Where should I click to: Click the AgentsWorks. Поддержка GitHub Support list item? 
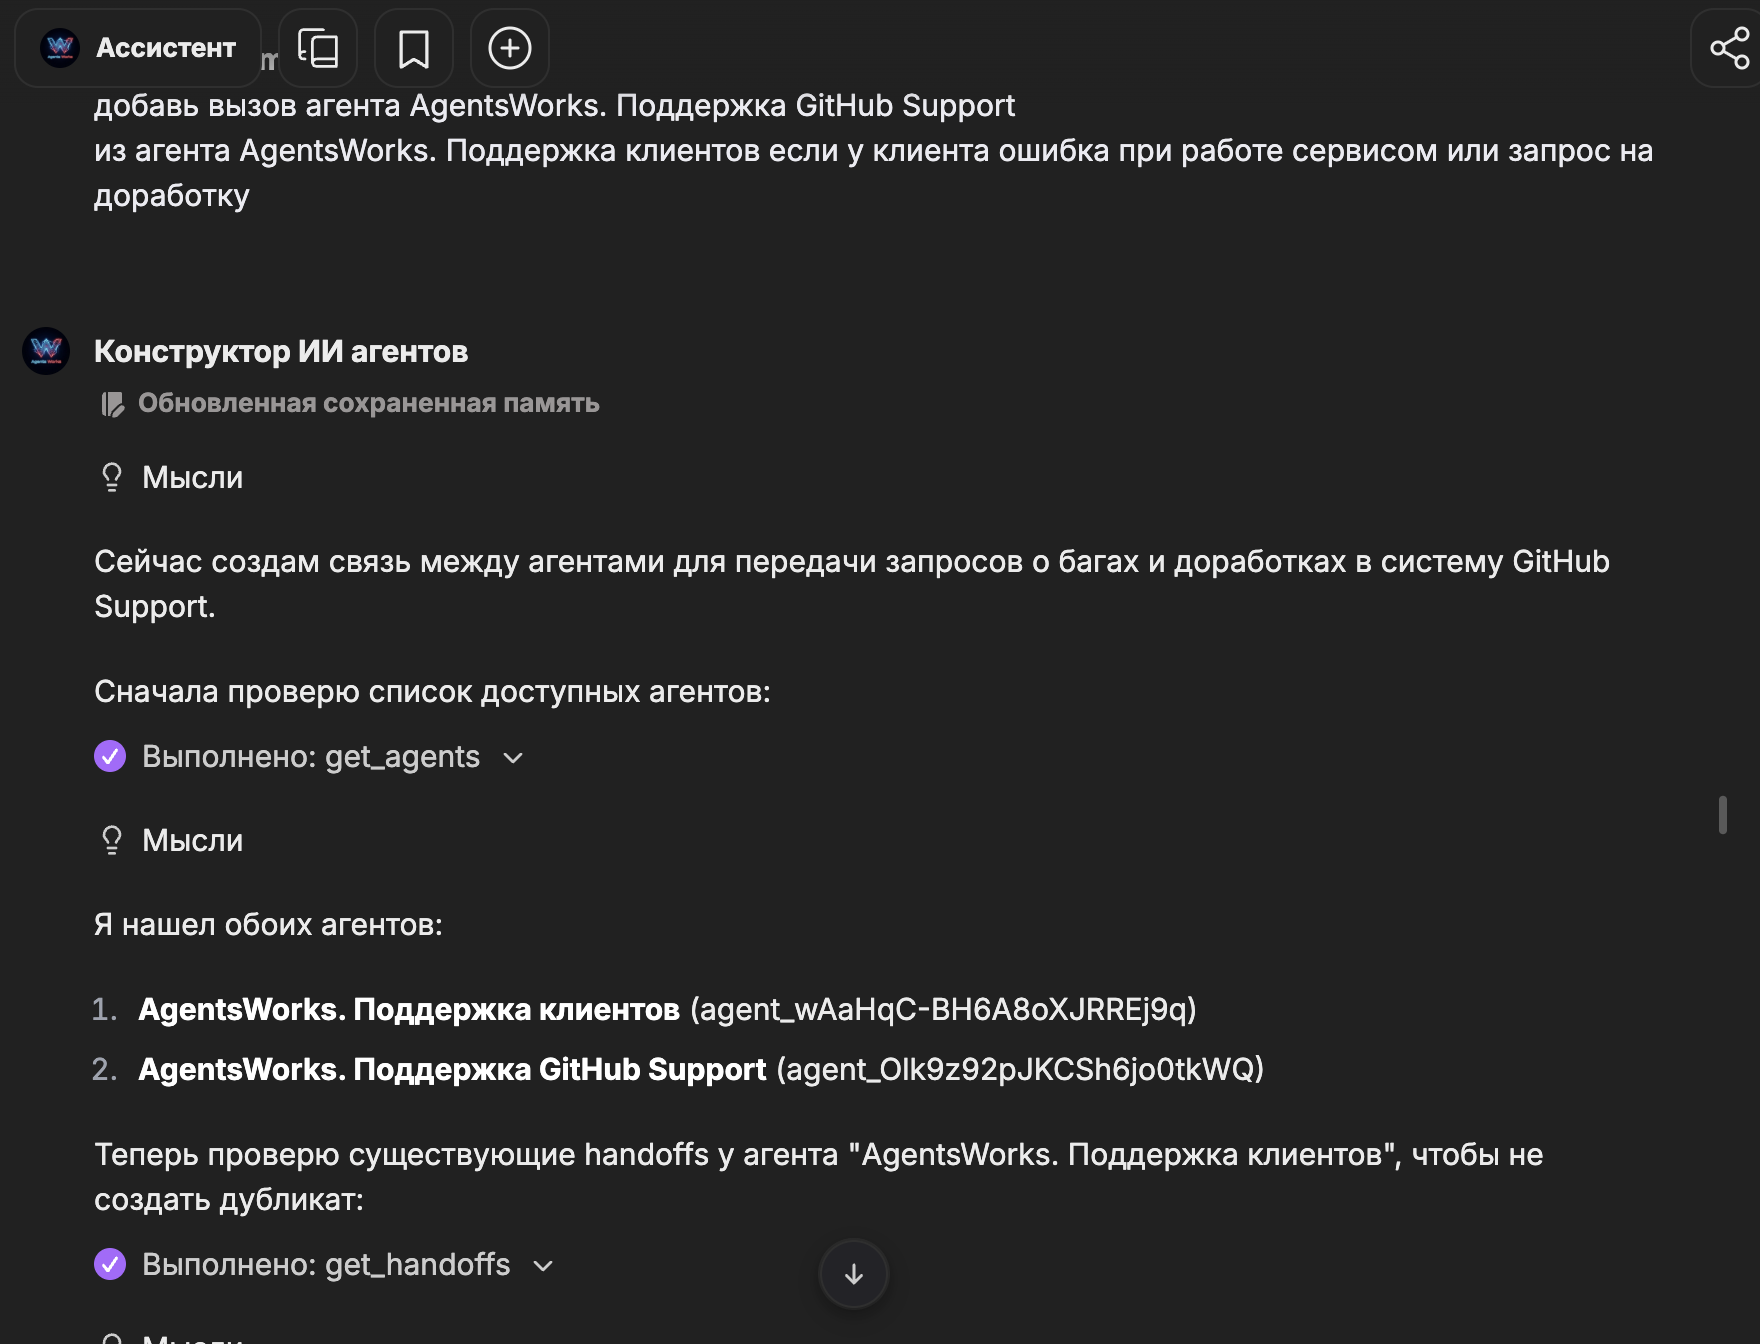(452, 1069)
